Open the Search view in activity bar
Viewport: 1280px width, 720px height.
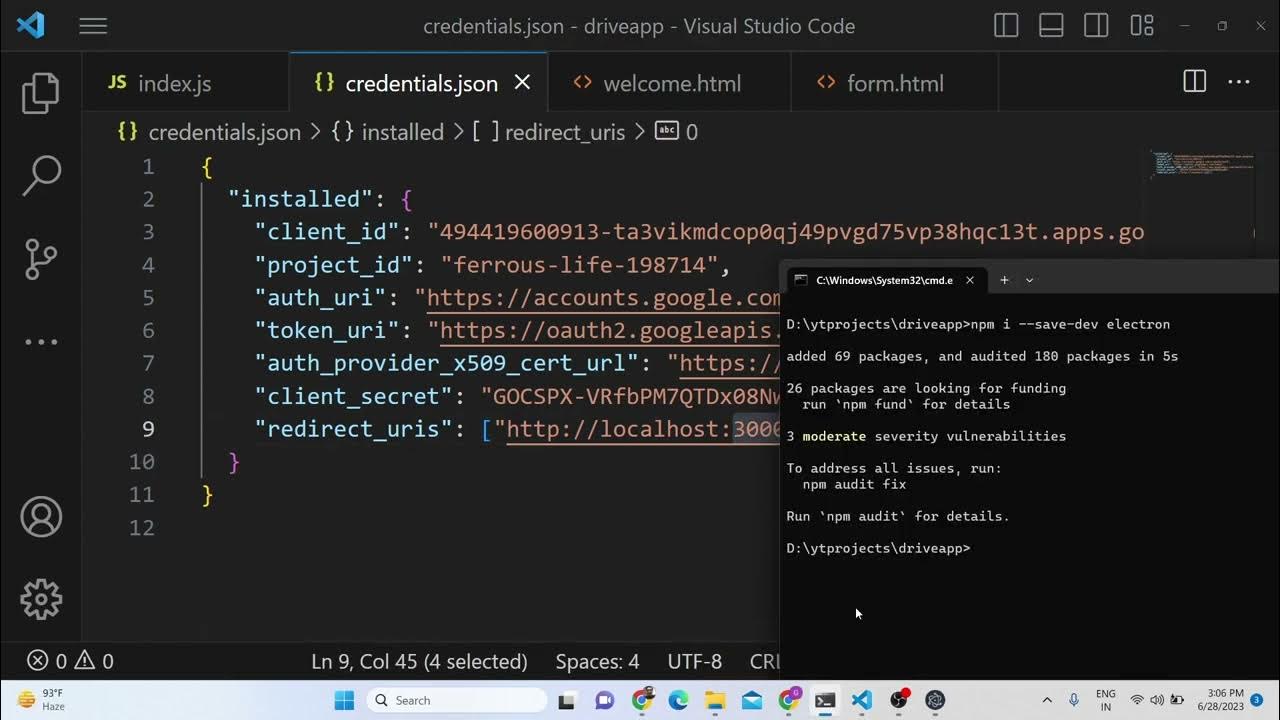click(x=41, y=175)
